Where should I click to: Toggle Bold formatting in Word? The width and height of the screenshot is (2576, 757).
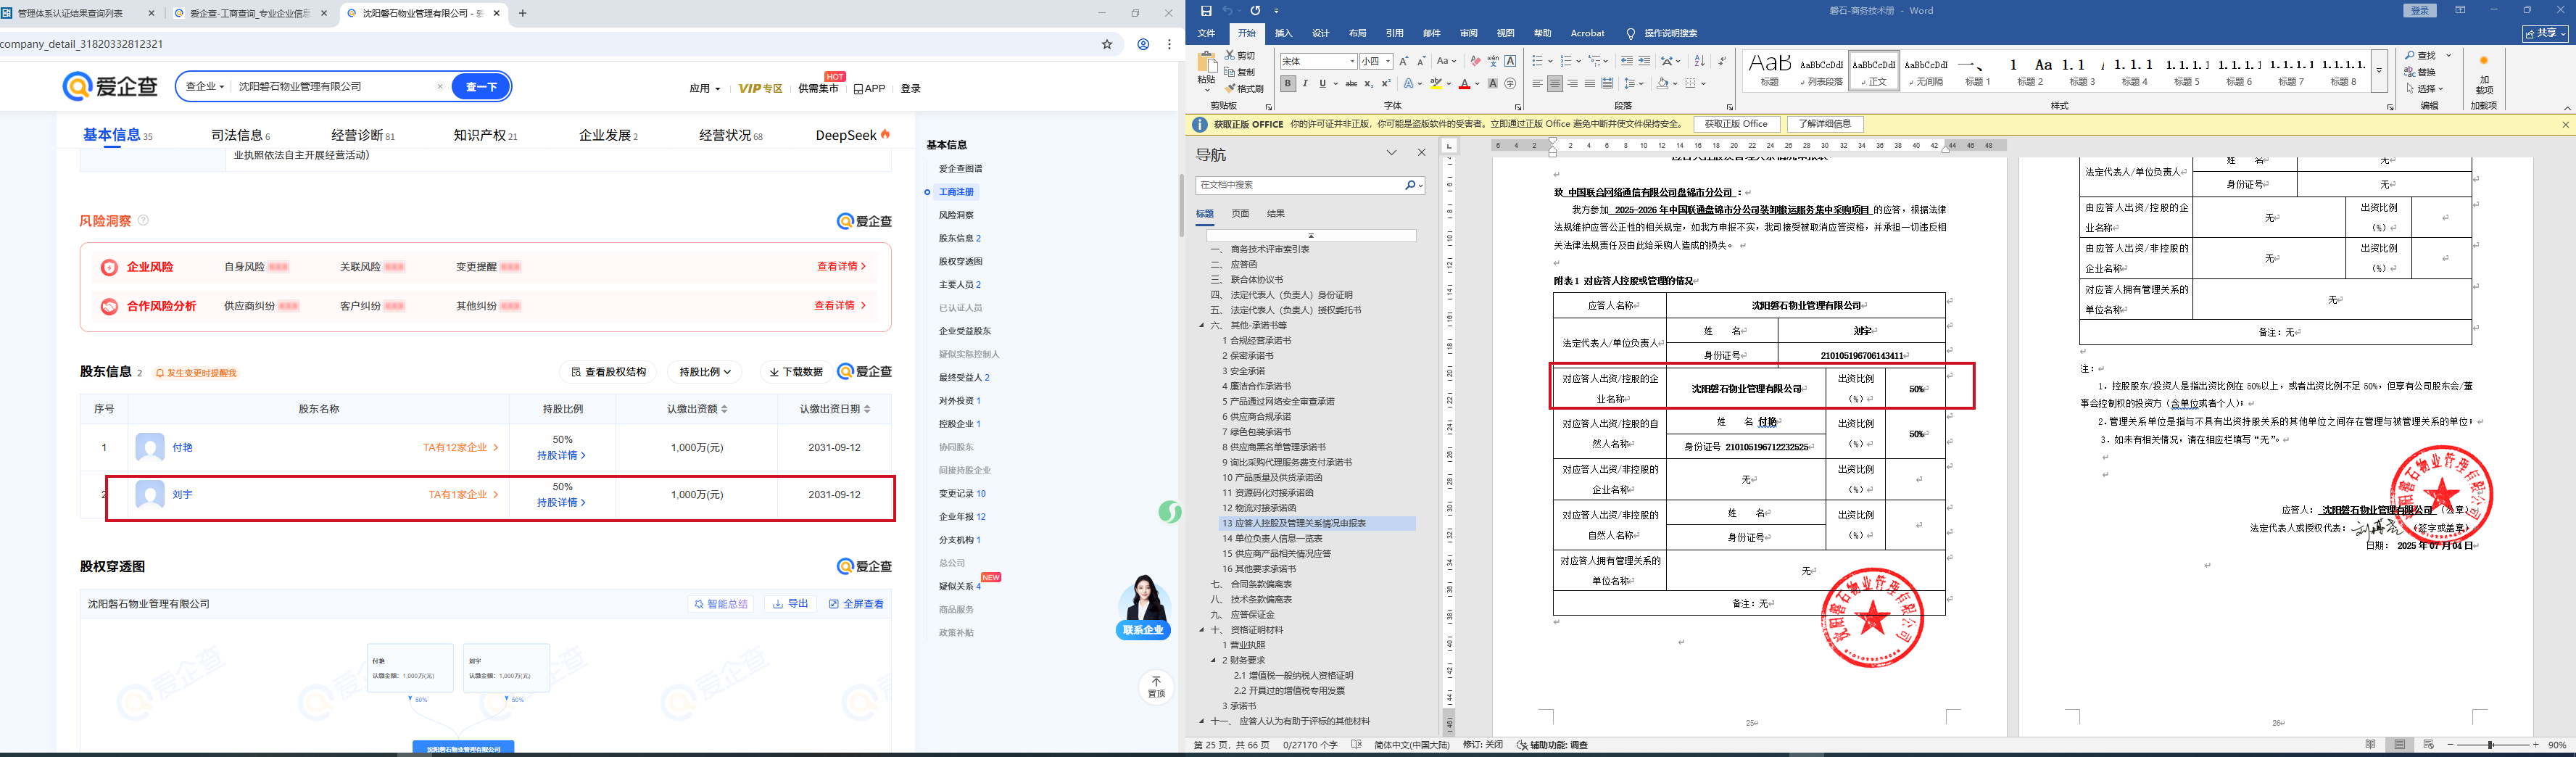click(x=1288, y=84)
